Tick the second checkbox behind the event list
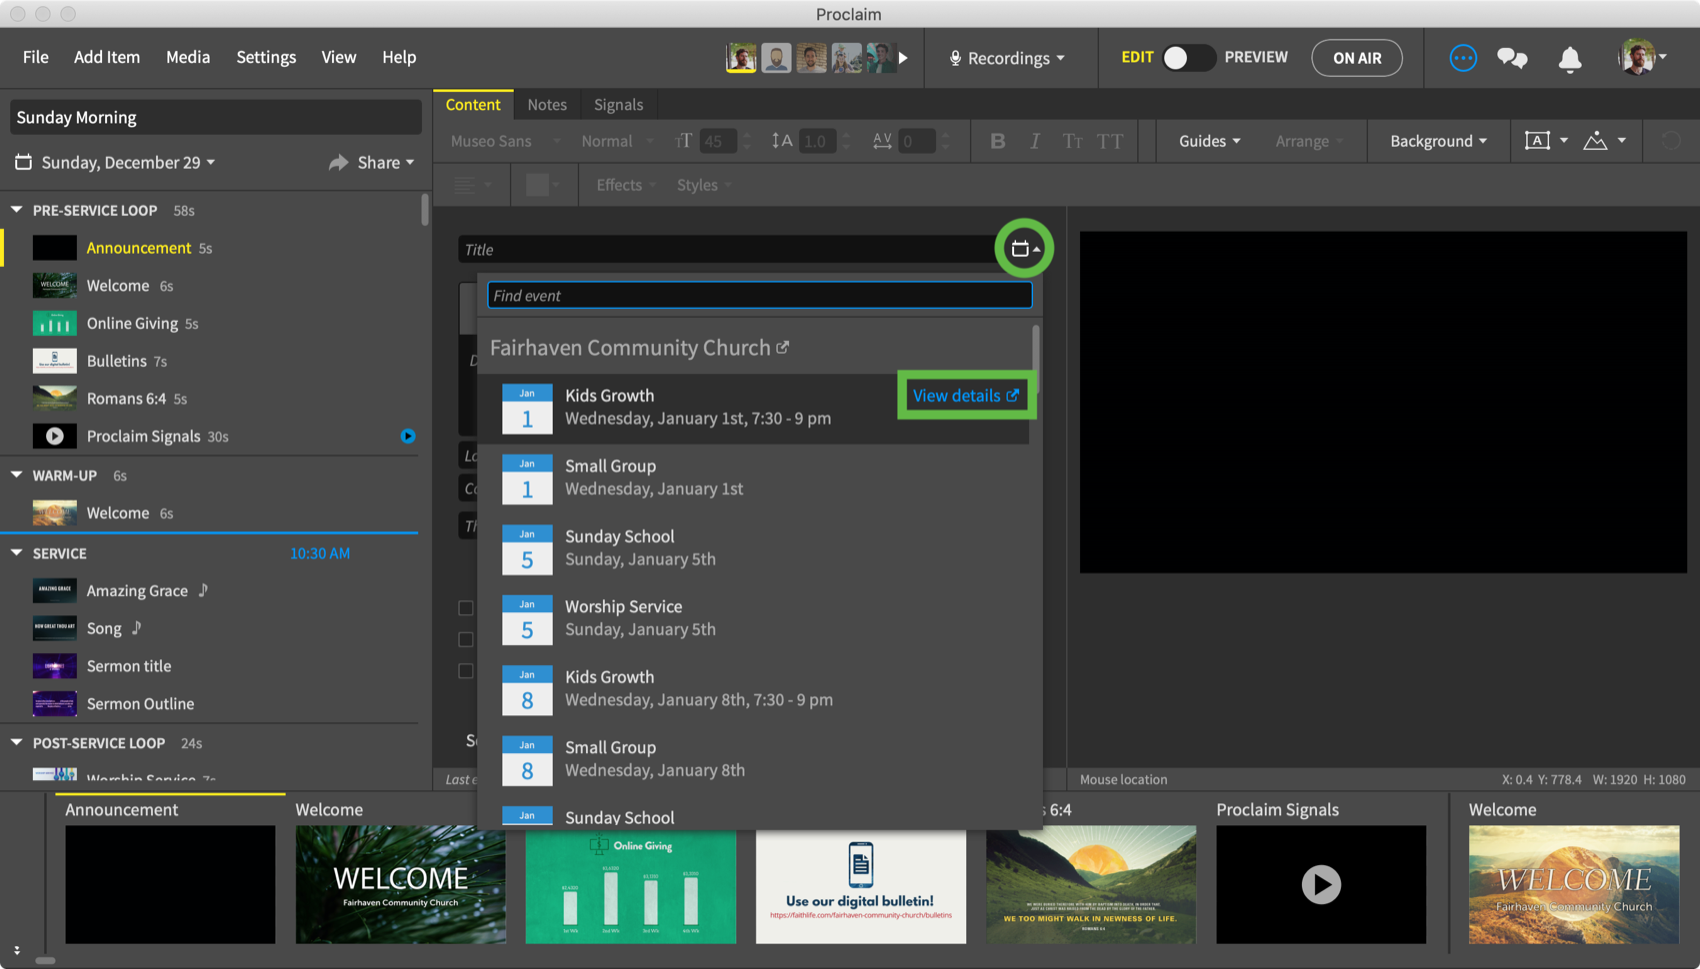1700x969 pixels. point(466,639)
